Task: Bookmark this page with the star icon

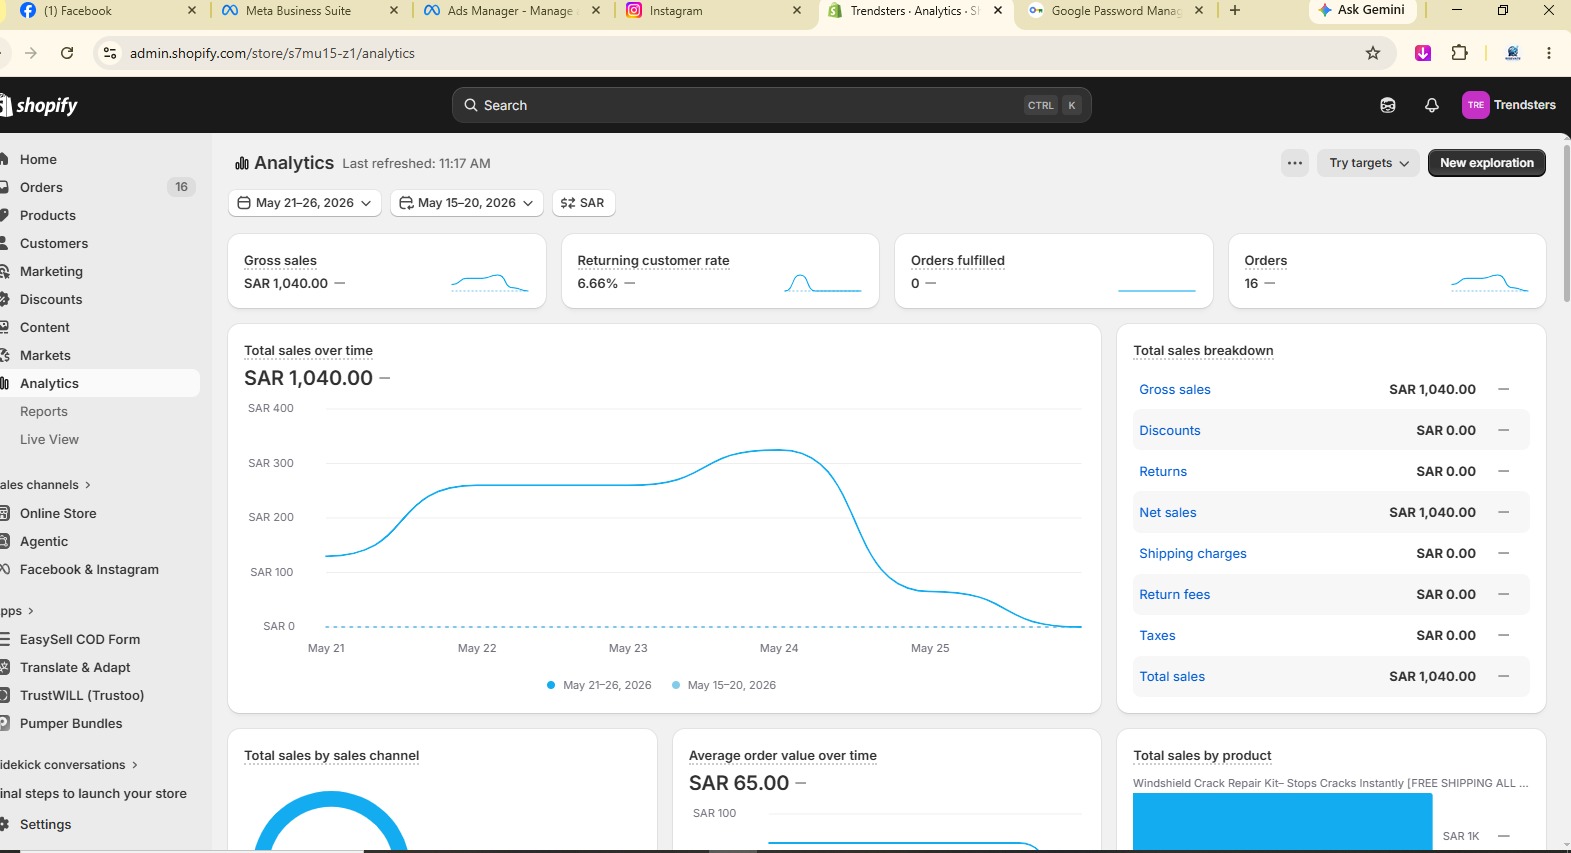Action: 1373,53
